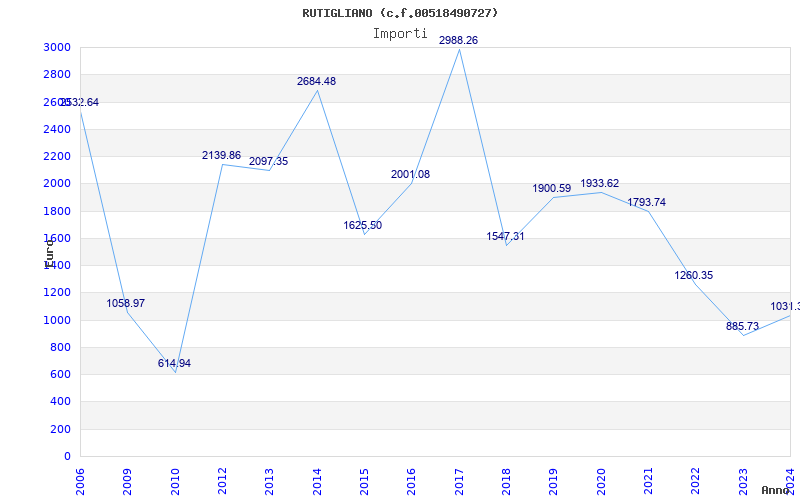Click the year 2009 axis label
The image size is (800, 500).
coord(127,482)
